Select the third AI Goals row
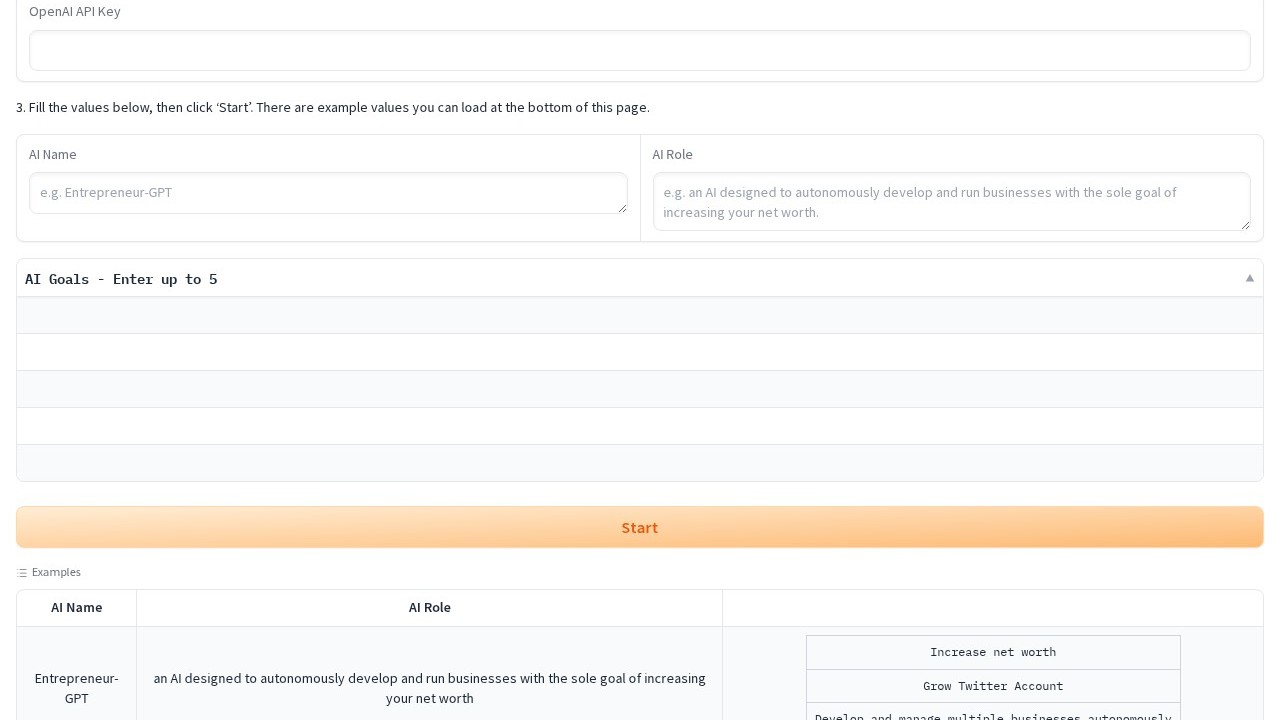Image resolution: width=1280 pixels, height=720 pixels. 639,389
